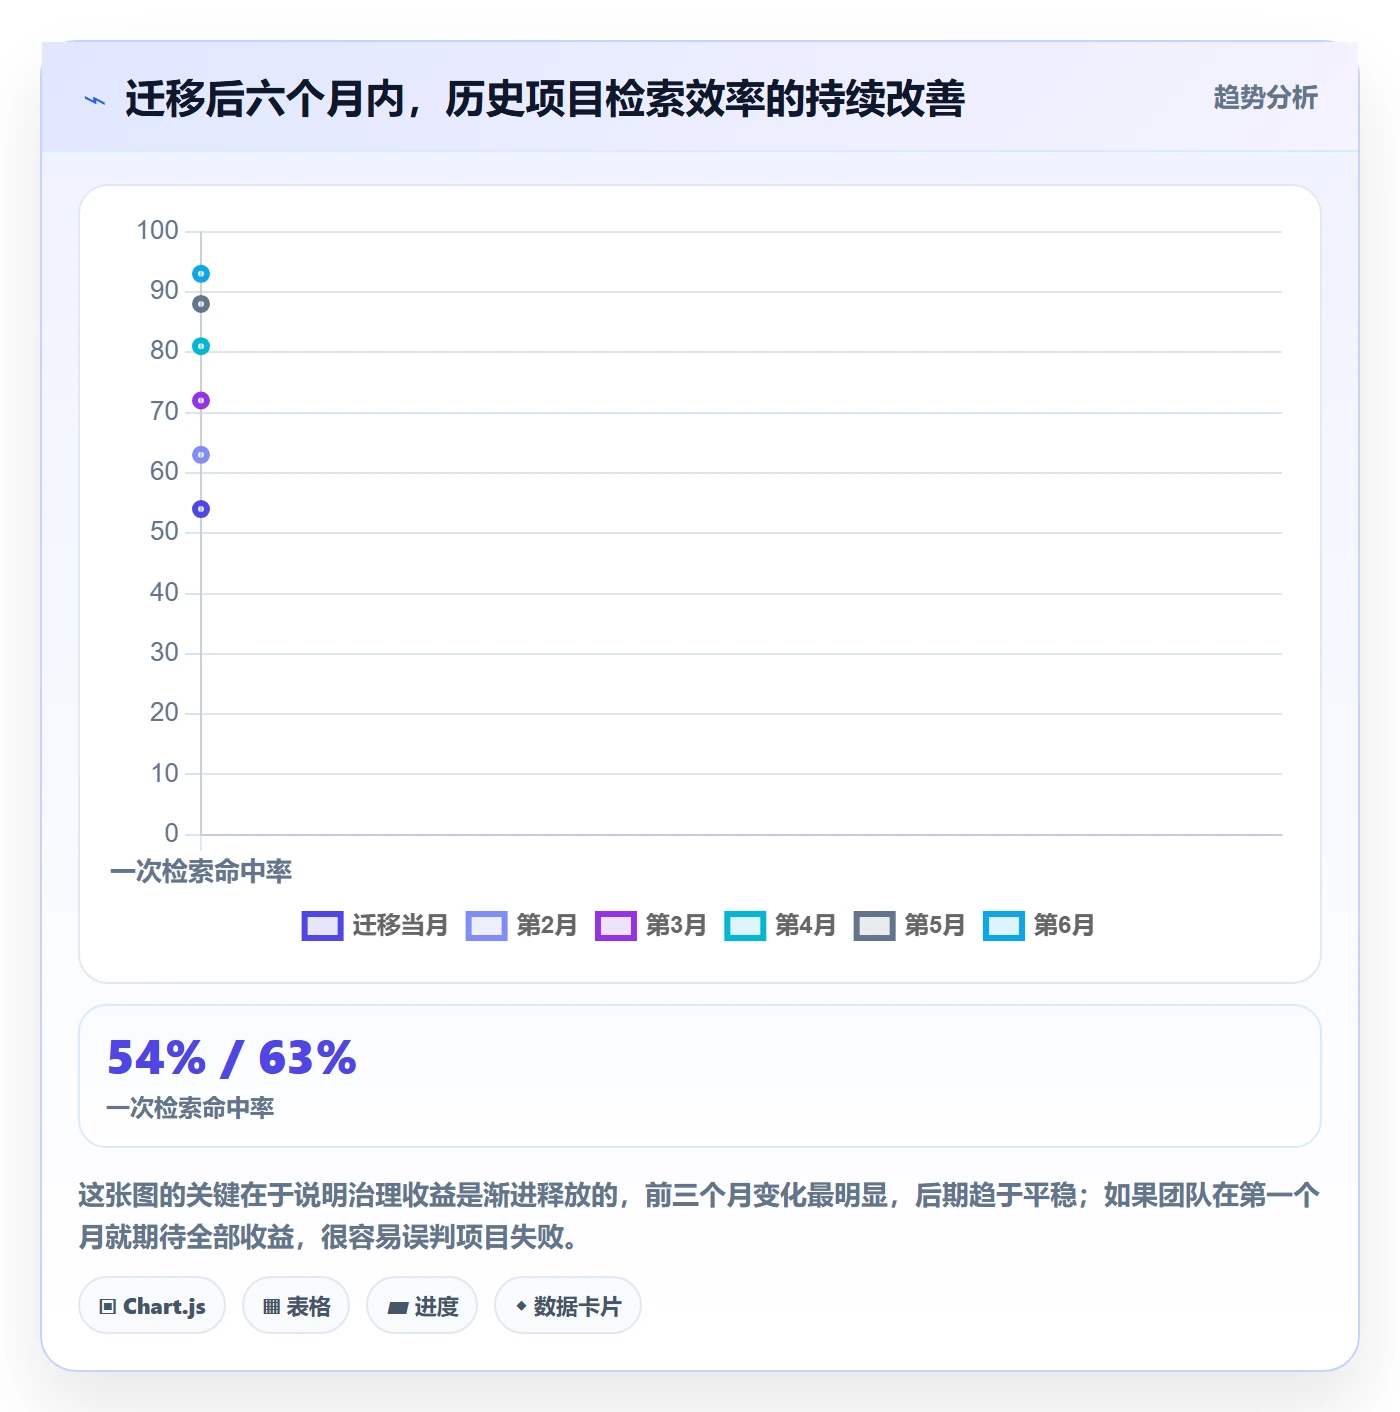Click the 趋势分析 label in header
This screenshot has height=1412, width=1400.
1265,97
